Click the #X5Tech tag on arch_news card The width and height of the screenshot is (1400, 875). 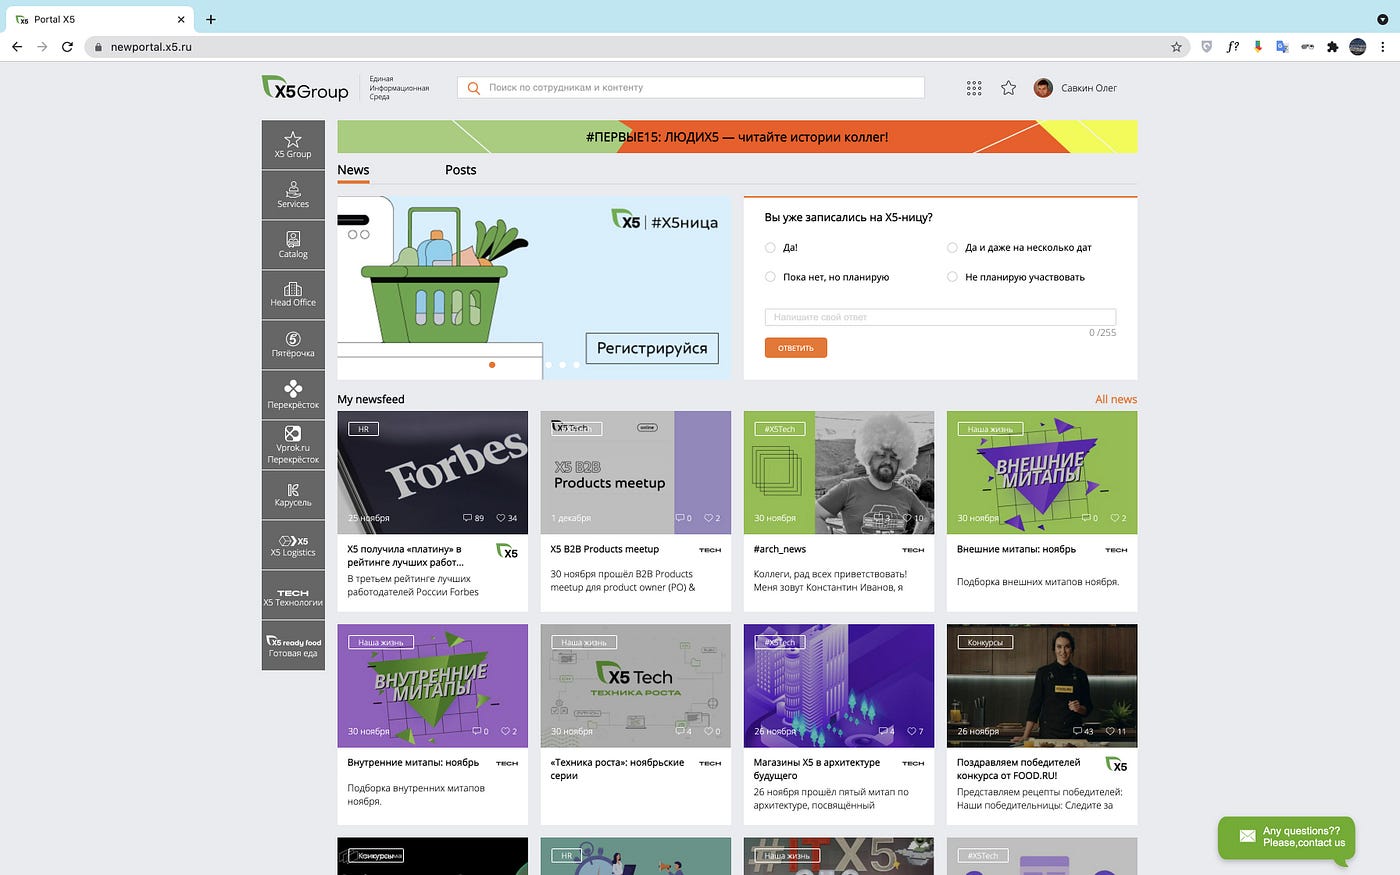780,429
